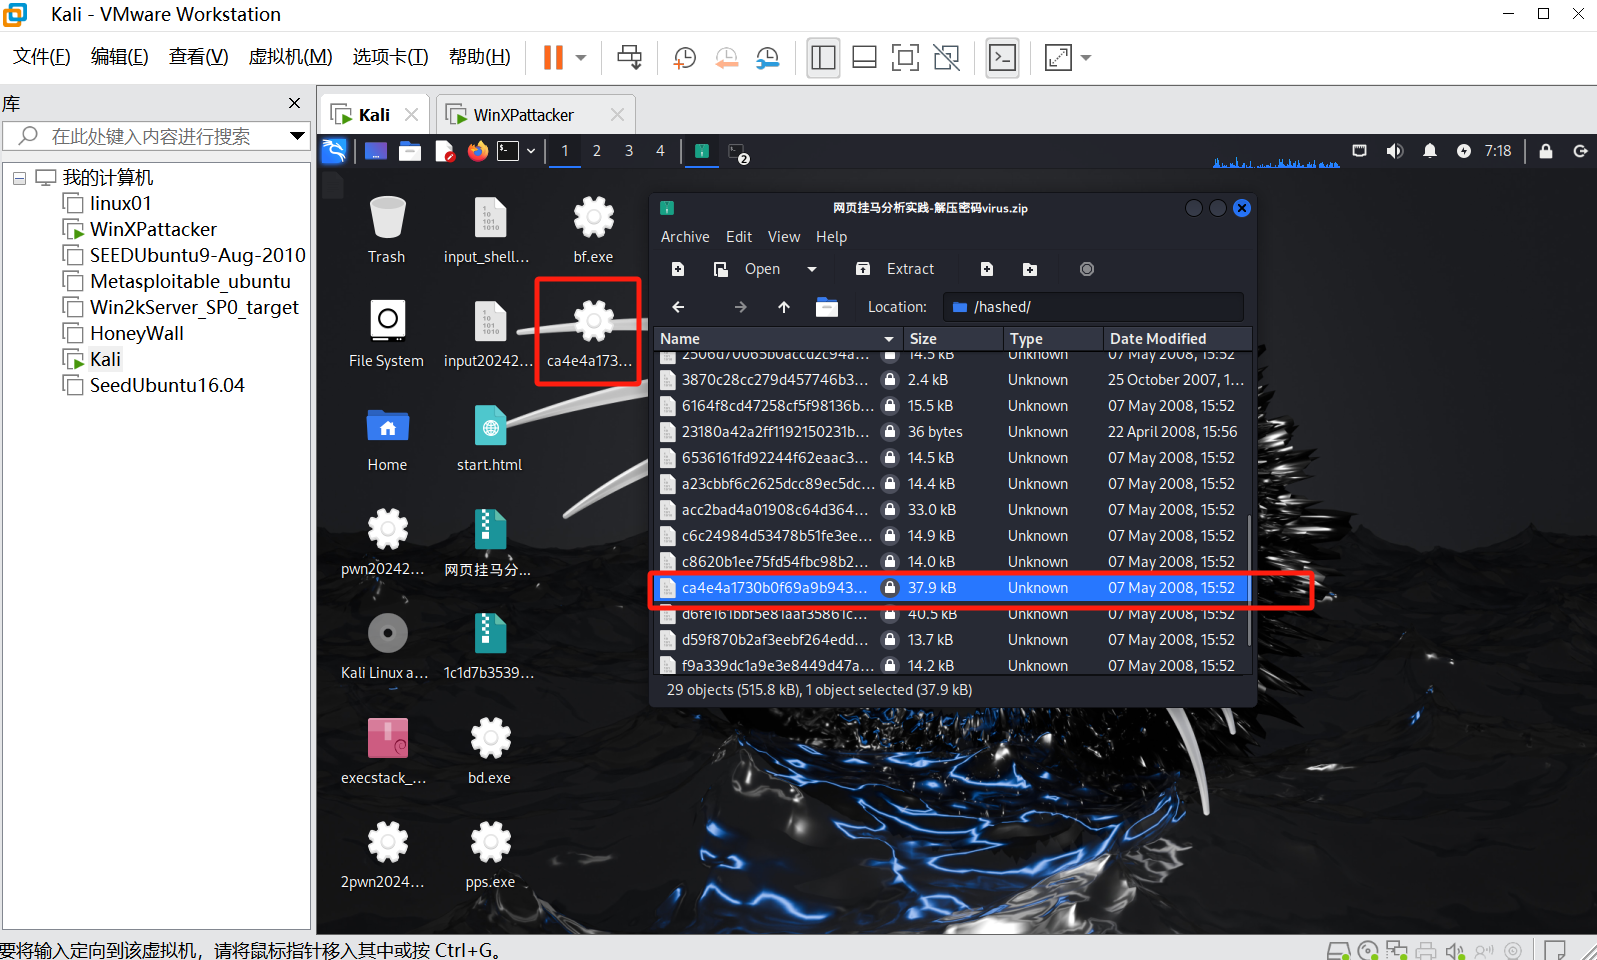1597x960 pixels.
Task: Go back in archive navigation
Action: 678,307
